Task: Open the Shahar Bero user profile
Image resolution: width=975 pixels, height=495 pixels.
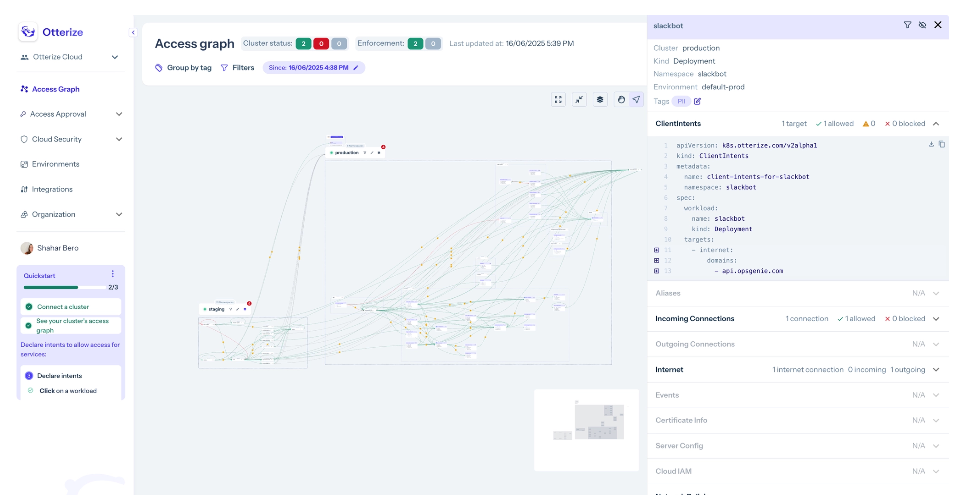Action: coord(50,248)
